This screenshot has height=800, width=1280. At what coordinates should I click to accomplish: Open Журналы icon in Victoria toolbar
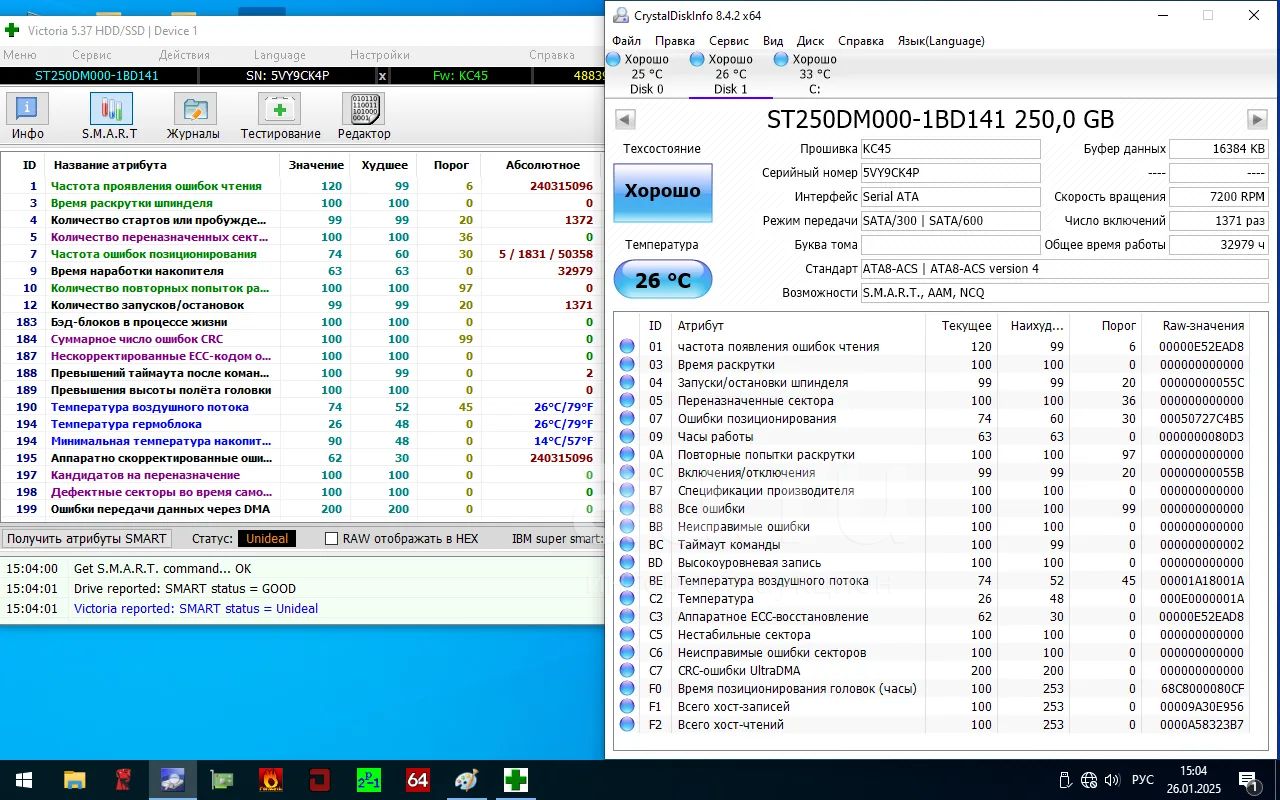click(193, 116)
